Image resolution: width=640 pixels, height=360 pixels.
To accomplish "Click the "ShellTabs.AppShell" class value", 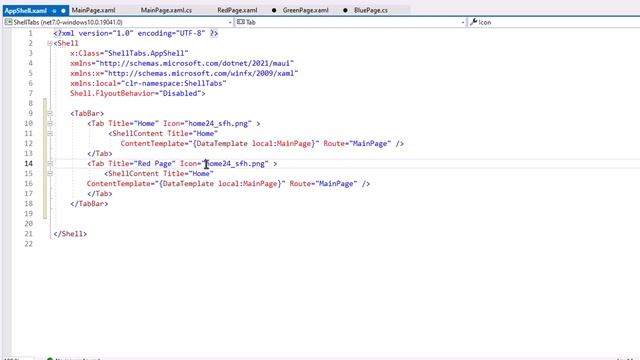I will click(x=146, y=53).
